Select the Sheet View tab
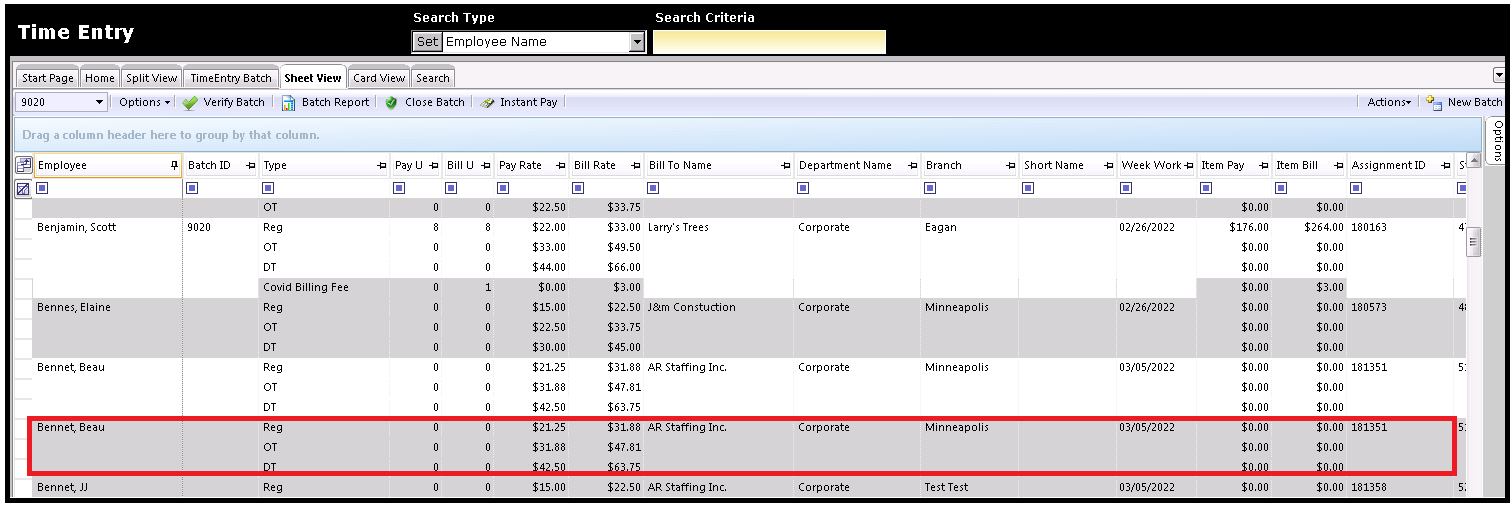This screenshot has height=507, width=1511. tap(312, 77)
